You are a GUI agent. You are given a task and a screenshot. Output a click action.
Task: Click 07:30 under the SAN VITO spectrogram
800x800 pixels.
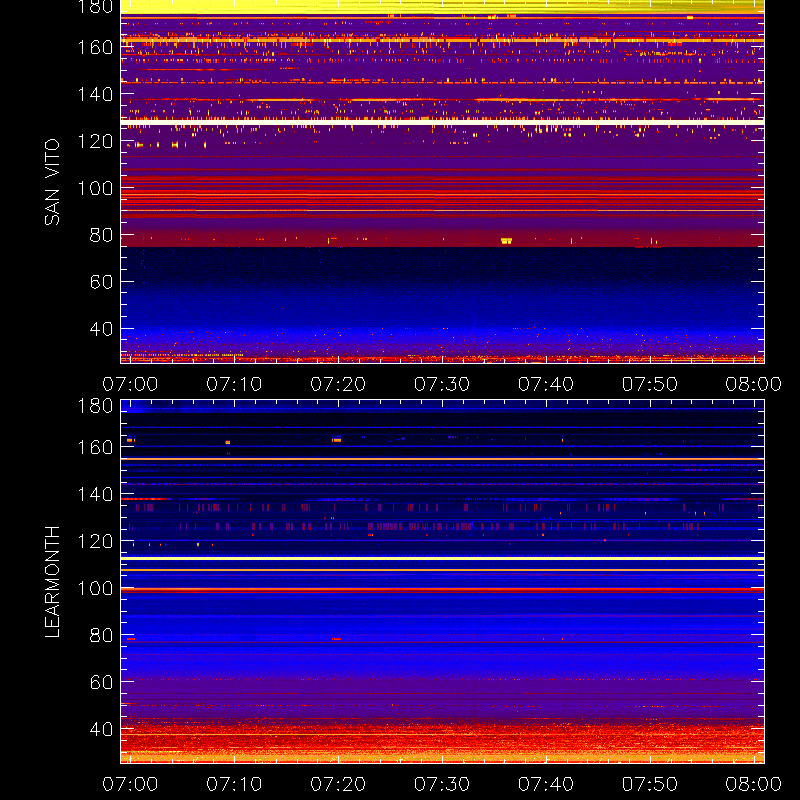point(442,384)
